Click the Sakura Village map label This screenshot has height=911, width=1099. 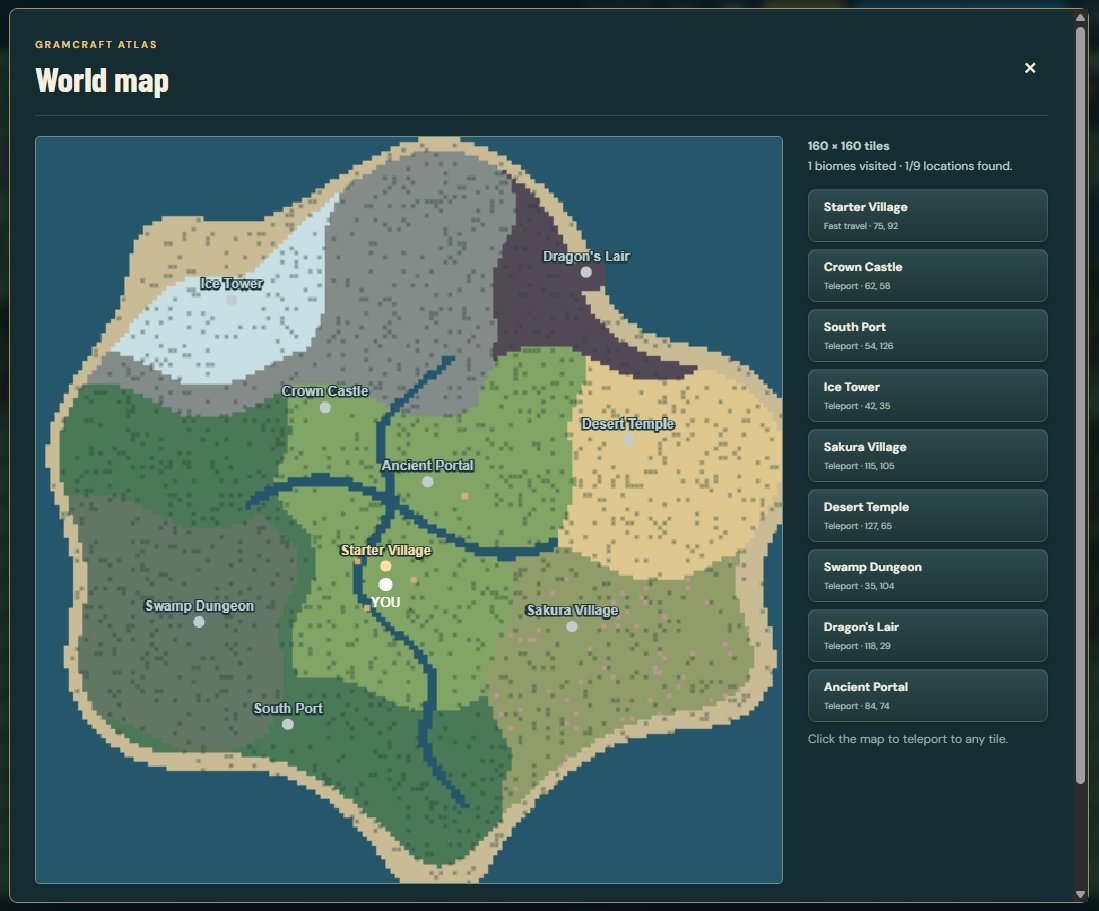click(572, 610)
